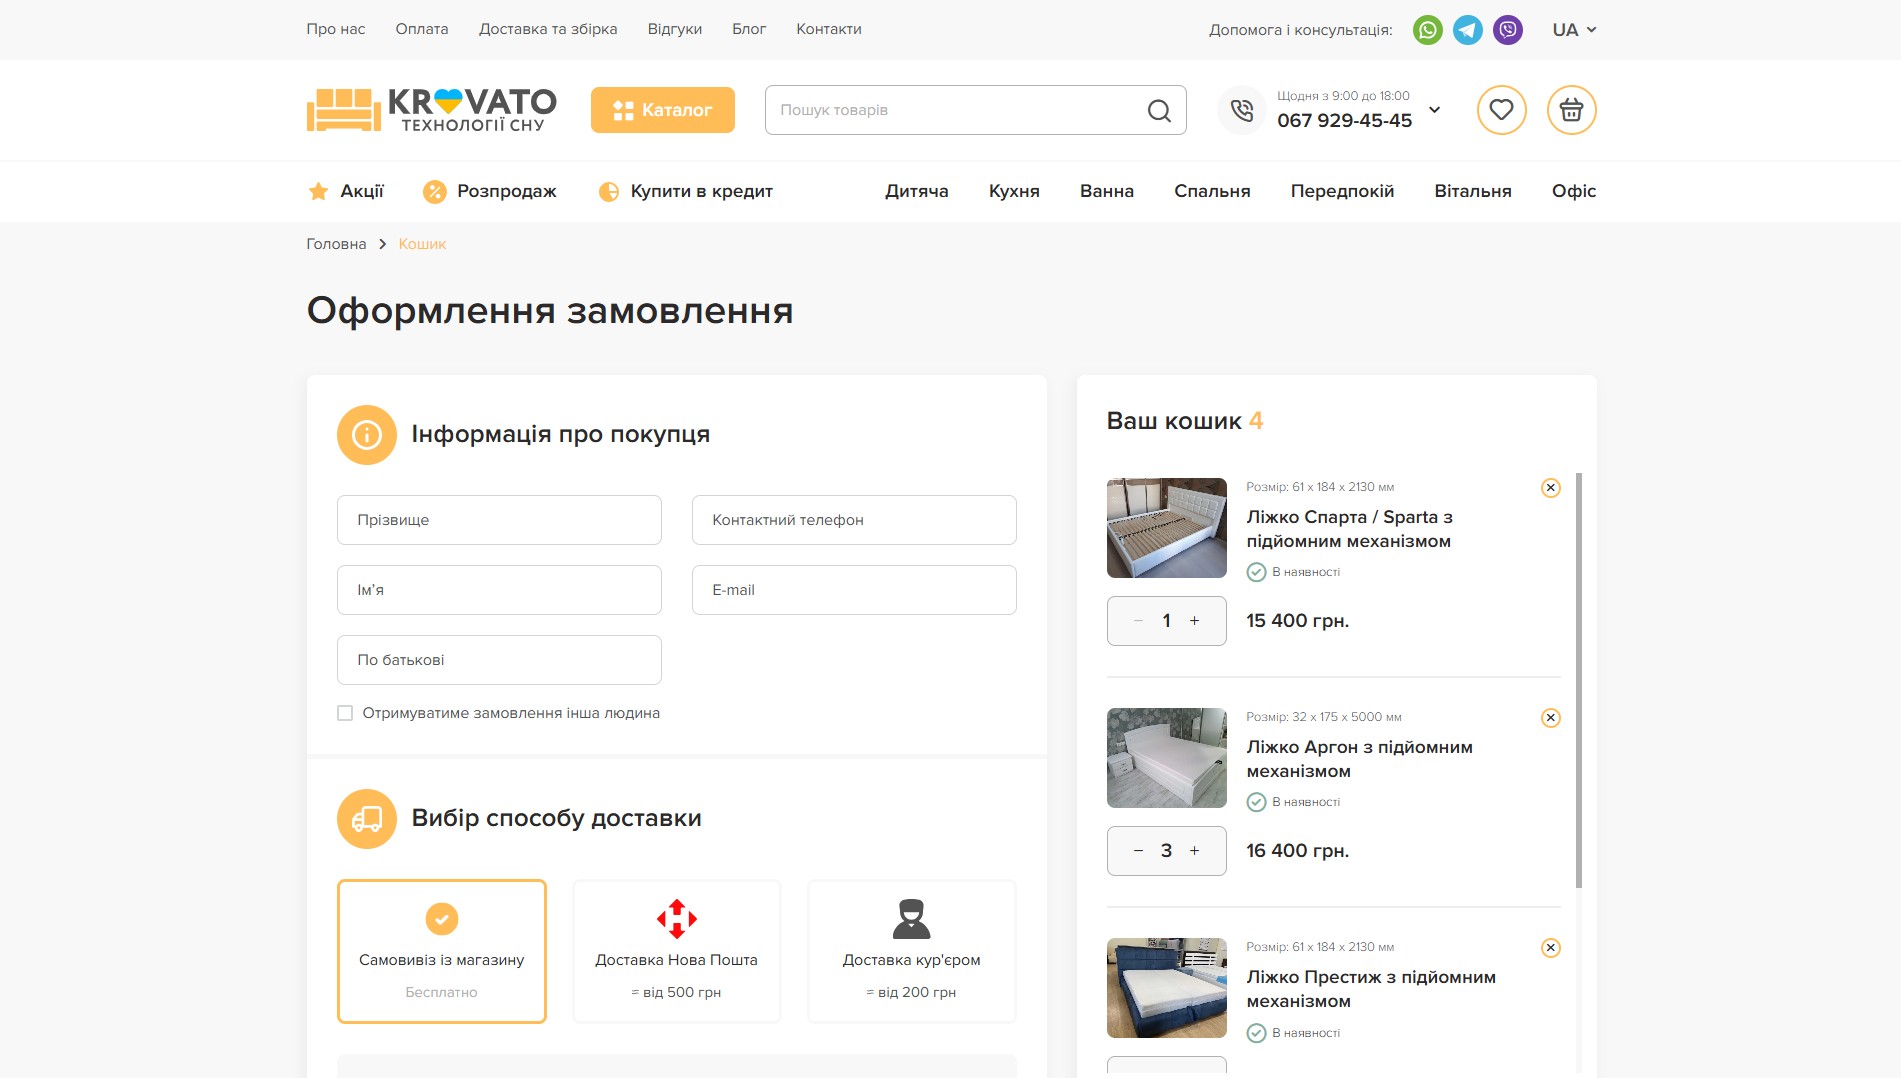Click price 15 400 грн.
This screenshot has height=1078, width=1901.
point(1297,621)
